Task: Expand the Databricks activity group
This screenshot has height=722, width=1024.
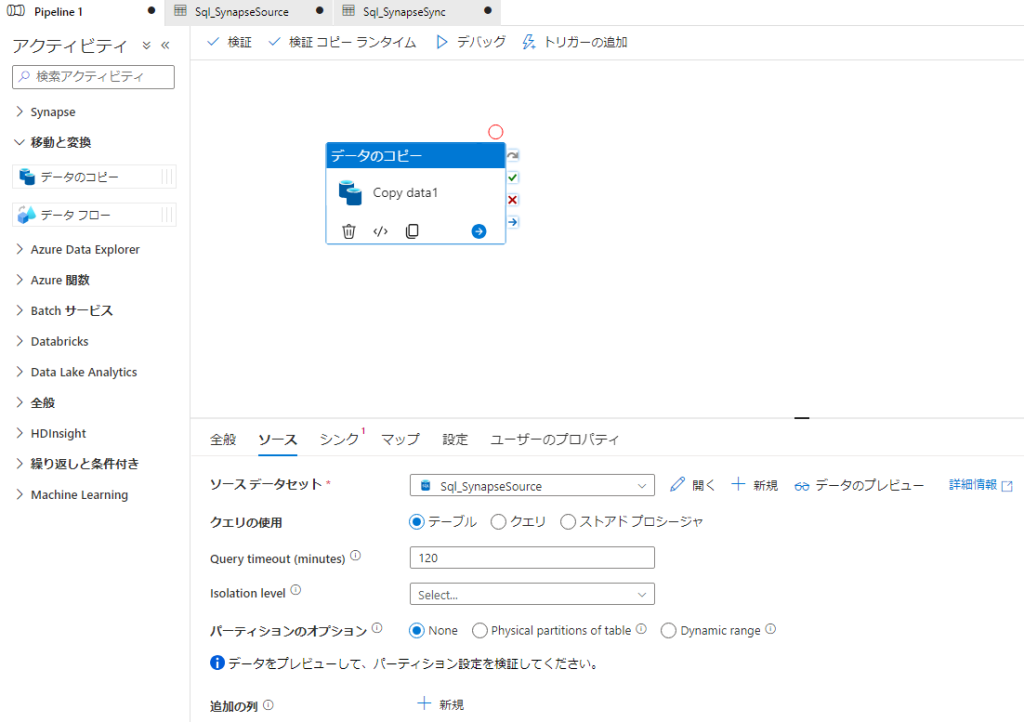Action: (59, 341)
